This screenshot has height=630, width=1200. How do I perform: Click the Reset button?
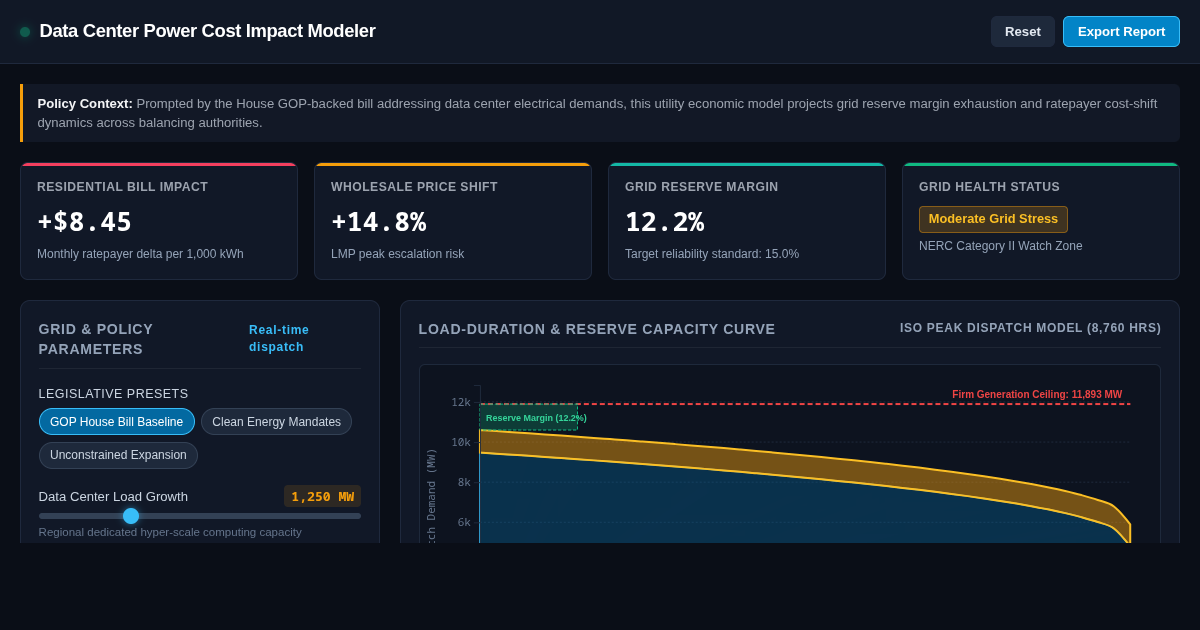(1022, 31)
